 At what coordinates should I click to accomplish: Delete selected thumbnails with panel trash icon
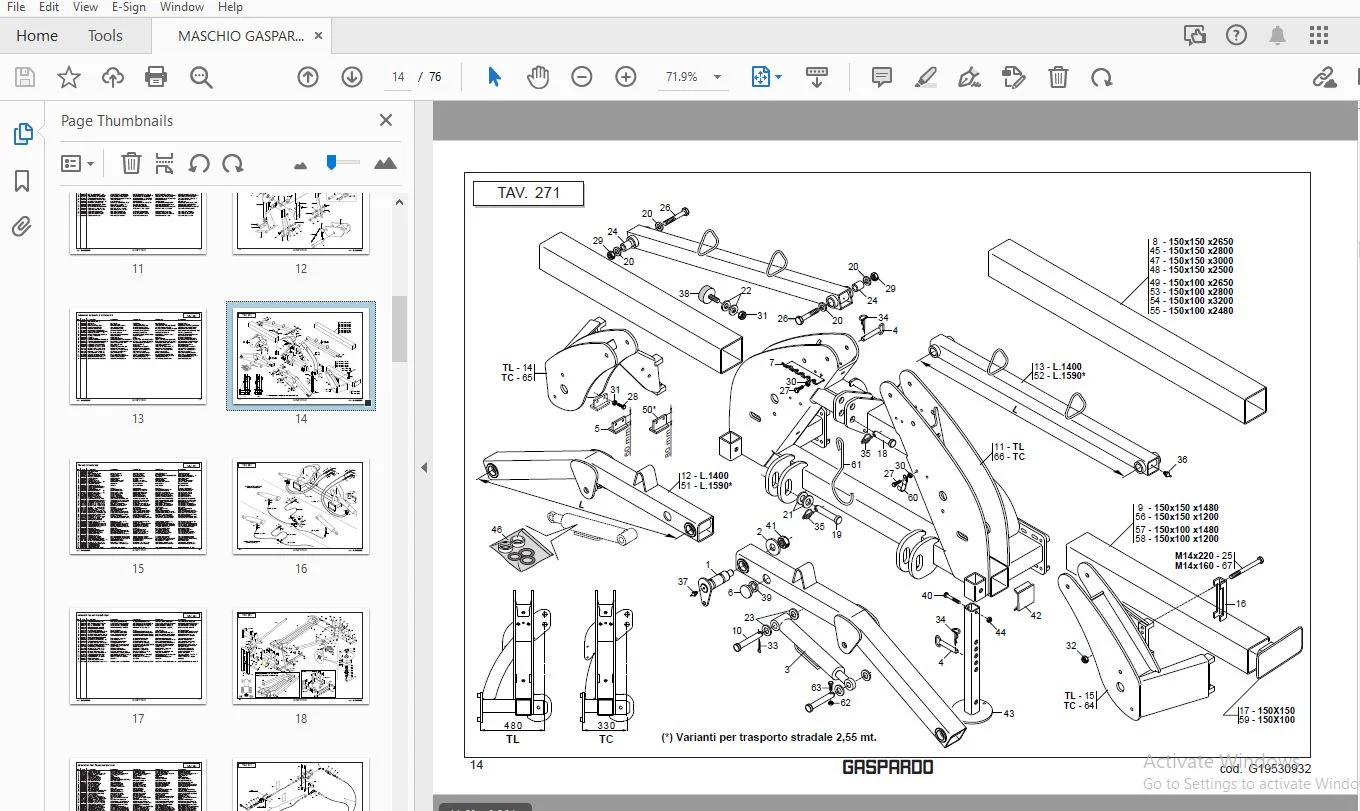pyautogui.click(x=131, y=163)
